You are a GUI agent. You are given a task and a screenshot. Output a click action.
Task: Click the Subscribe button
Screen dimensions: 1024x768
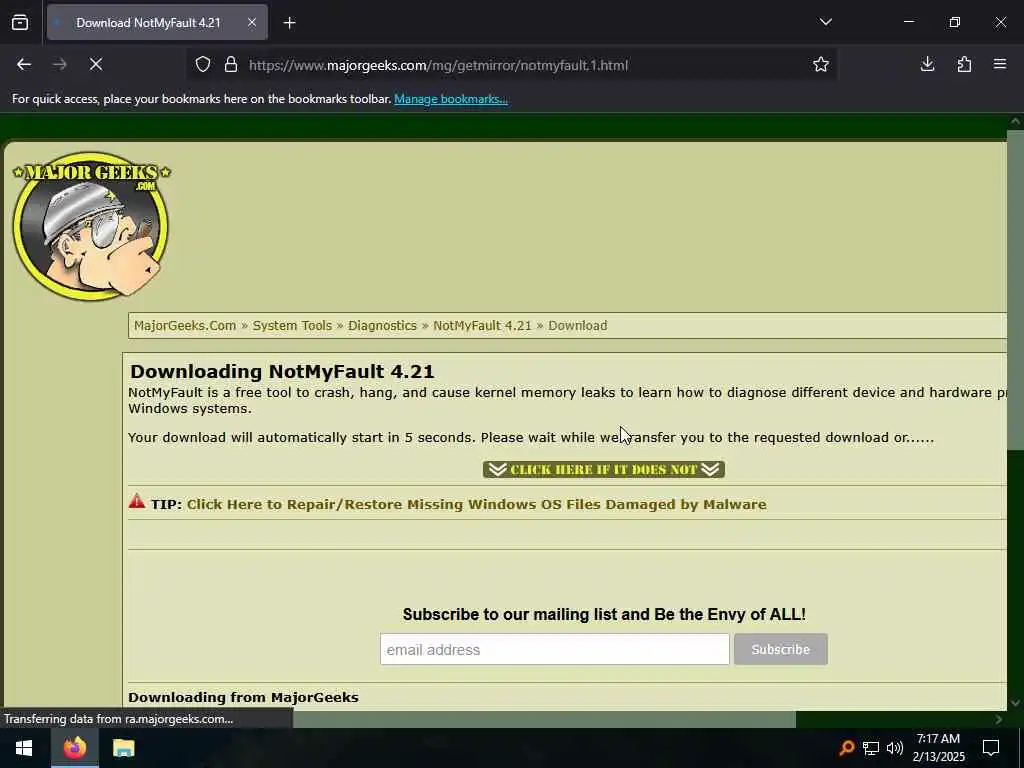pyautogui.click(x=780, y=649)
